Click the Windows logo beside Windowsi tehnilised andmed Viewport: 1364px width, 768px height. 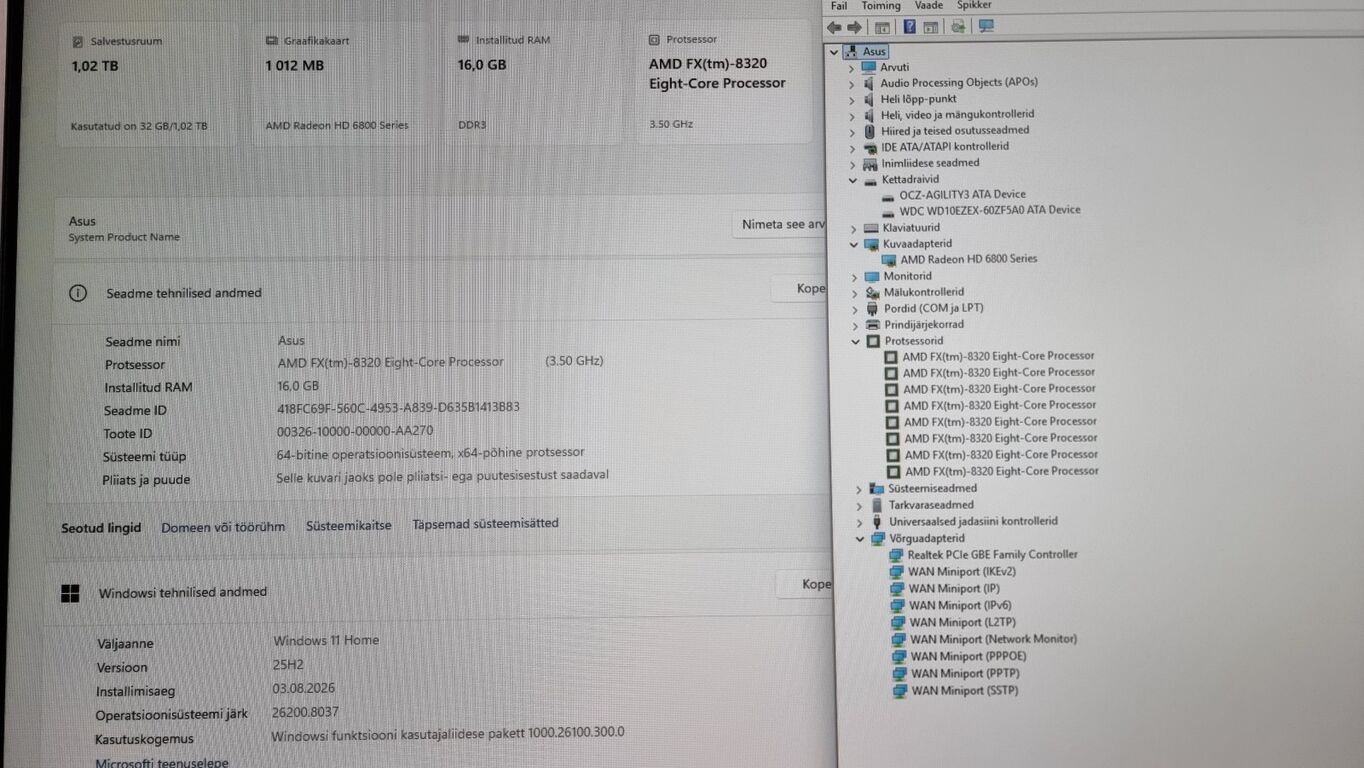click(x=70, y=594)
